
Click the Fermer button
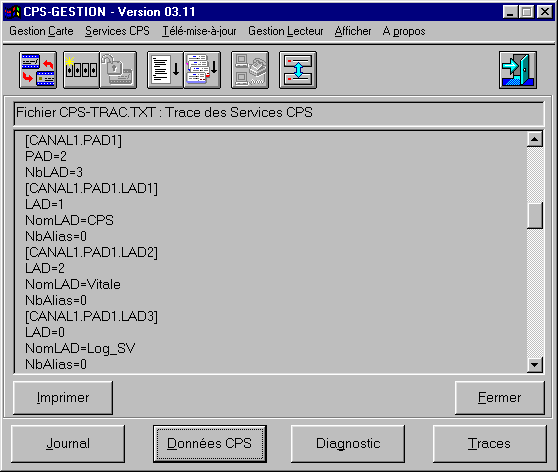(500, 398)
